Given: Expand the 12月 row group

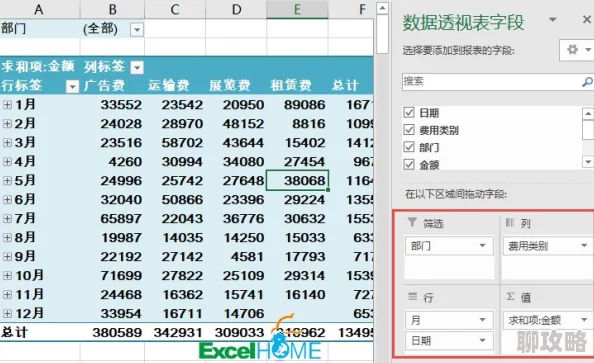Looking at the screenshot, I should [7, 313].
